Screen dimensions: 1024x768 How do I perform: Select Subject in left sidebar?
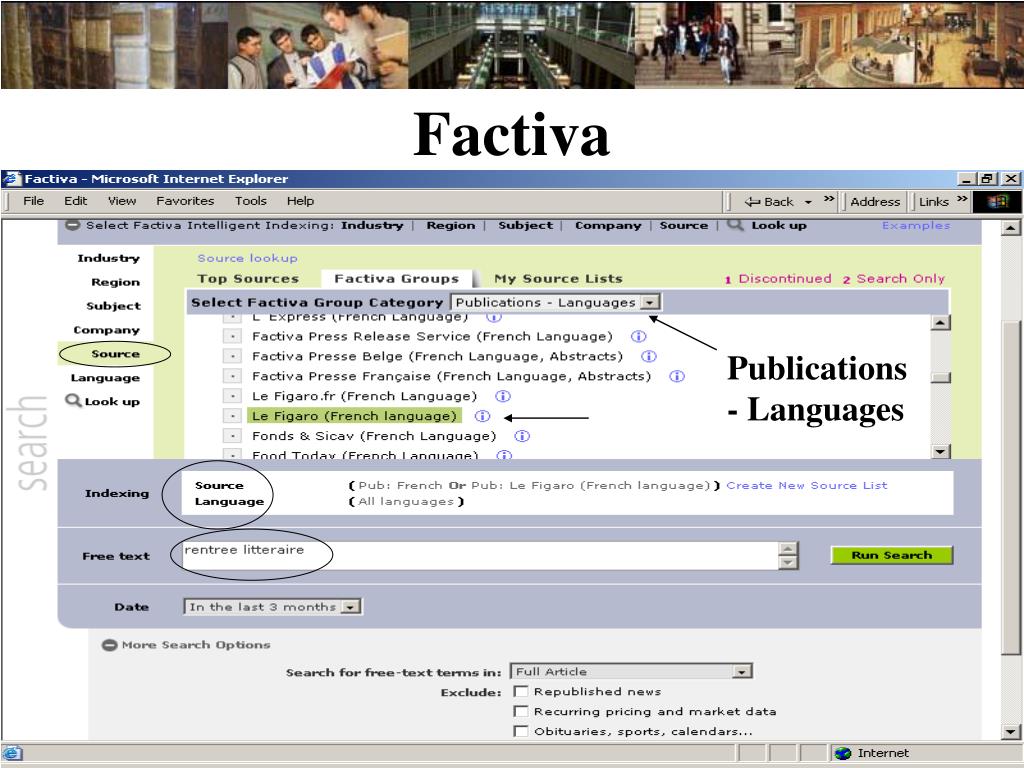[114, 306]
